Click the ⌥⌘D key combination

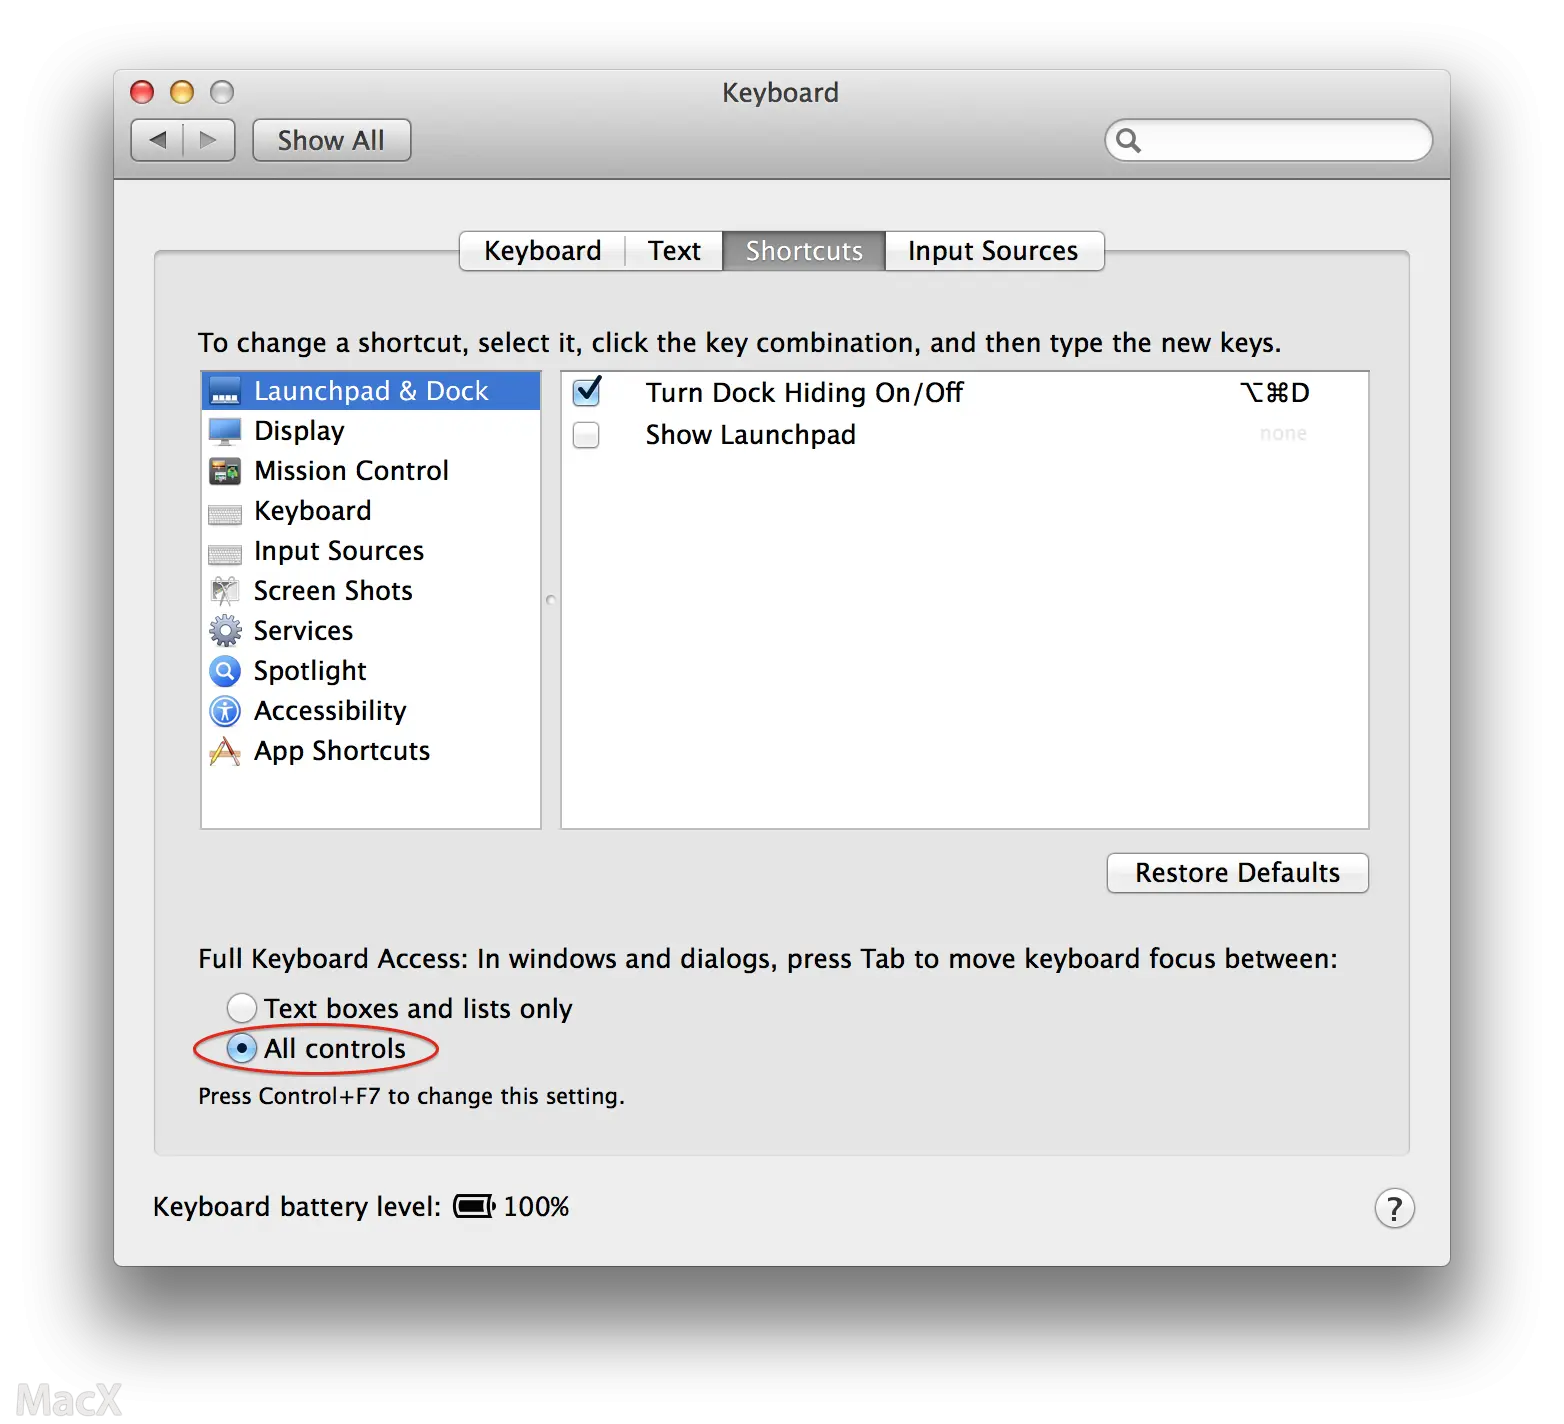(1275, 393)
